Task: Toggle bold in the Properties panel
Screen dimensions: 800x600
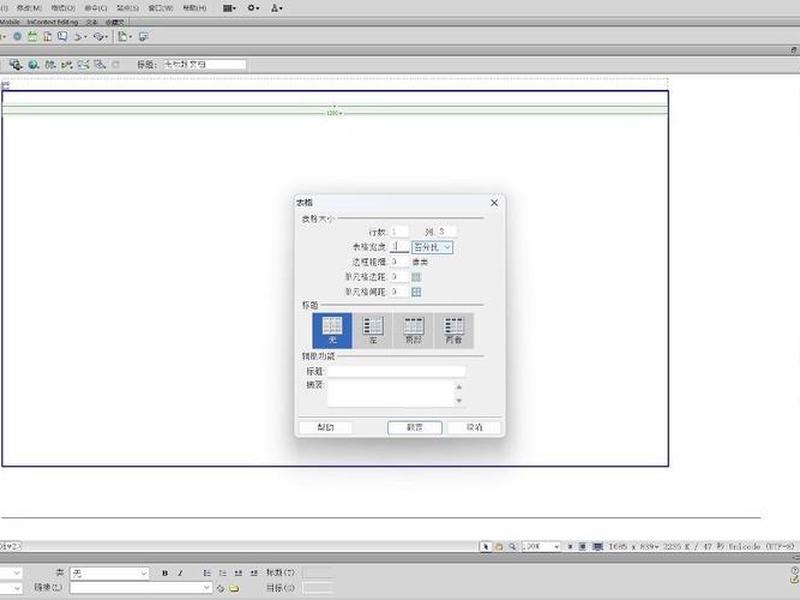Action: (165, 573)
